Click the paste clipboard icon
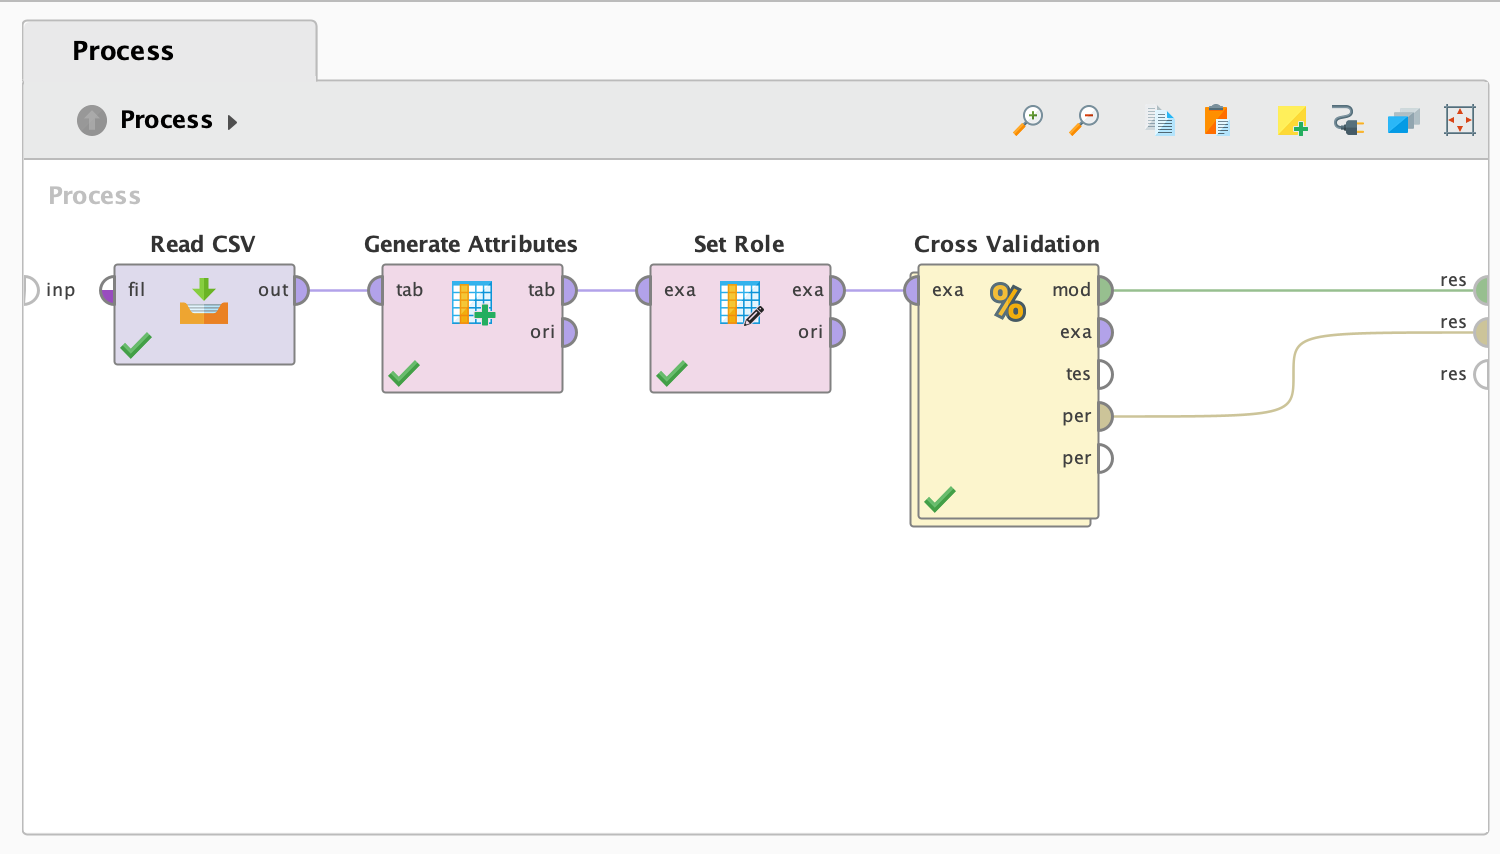 [1216, 120]
